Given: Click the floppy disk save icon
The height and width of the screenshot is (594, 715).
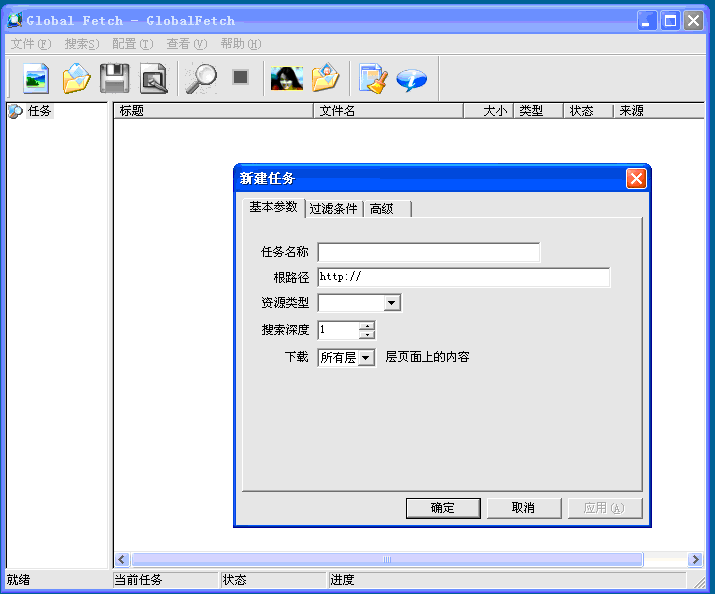Looking at the screenshot, I should 114,78.
